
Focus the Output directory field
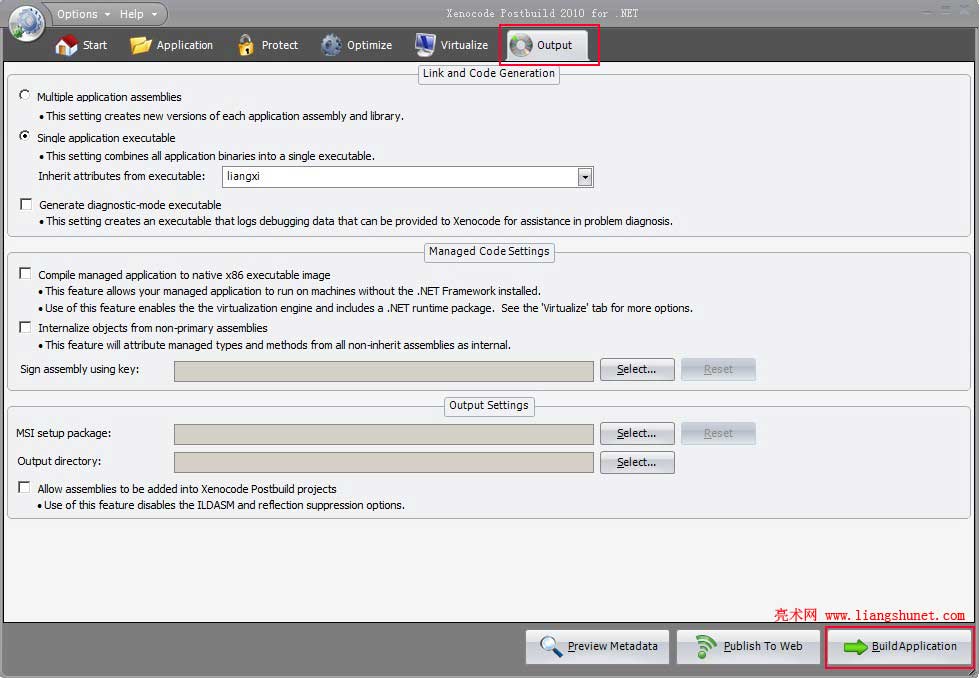pos(384,463)
